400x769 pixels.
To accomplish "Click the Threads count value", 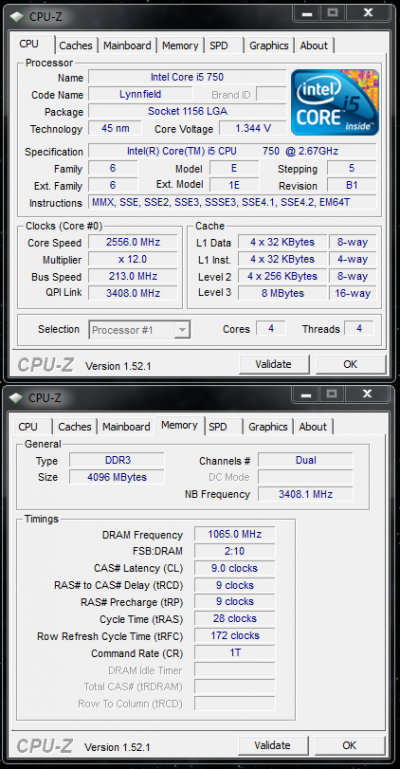I will point(359,329).
